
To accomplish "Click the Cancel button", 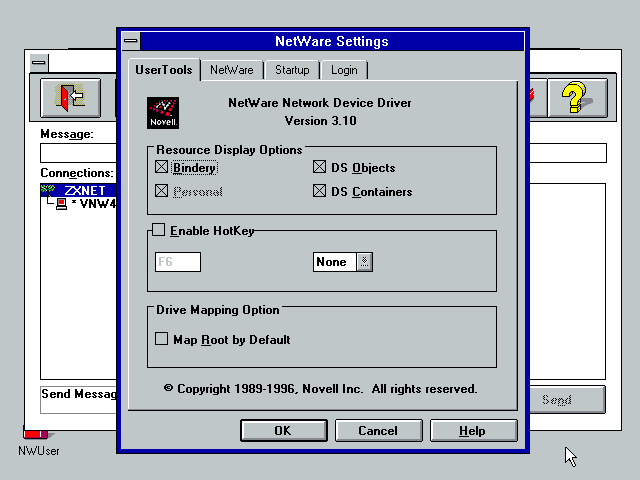I will click(x=378, y=431).
